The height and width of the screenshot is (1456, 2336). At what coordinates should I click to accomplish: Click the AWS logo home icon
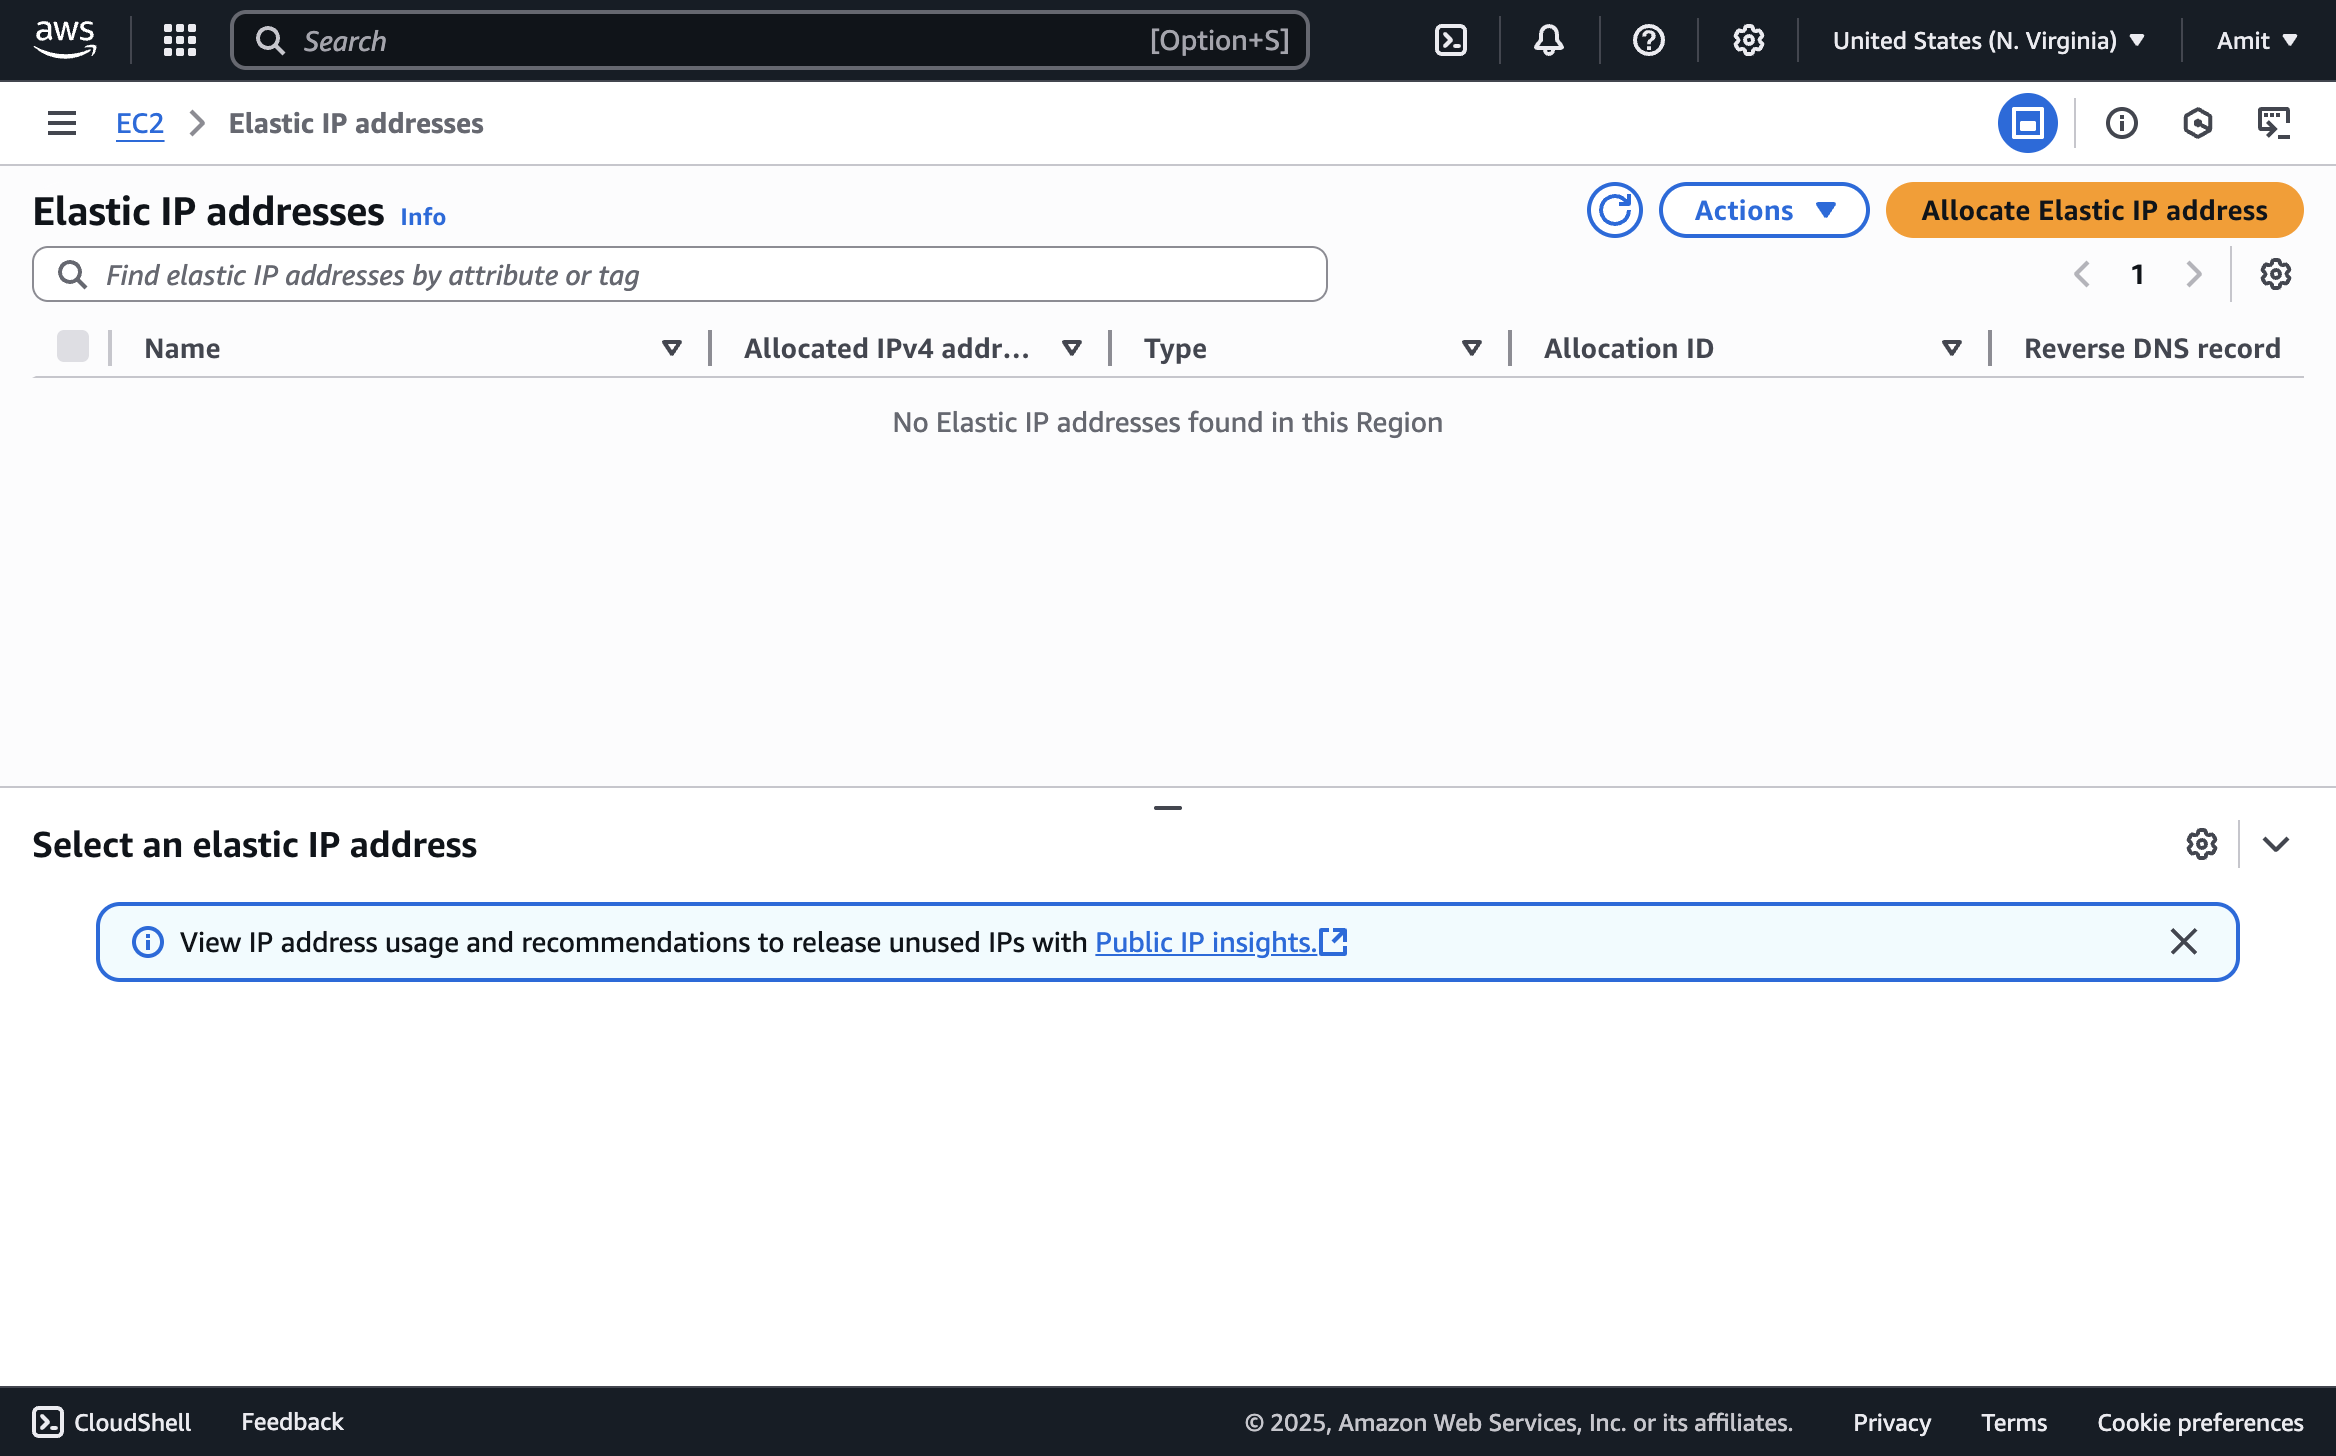point(65,40)
